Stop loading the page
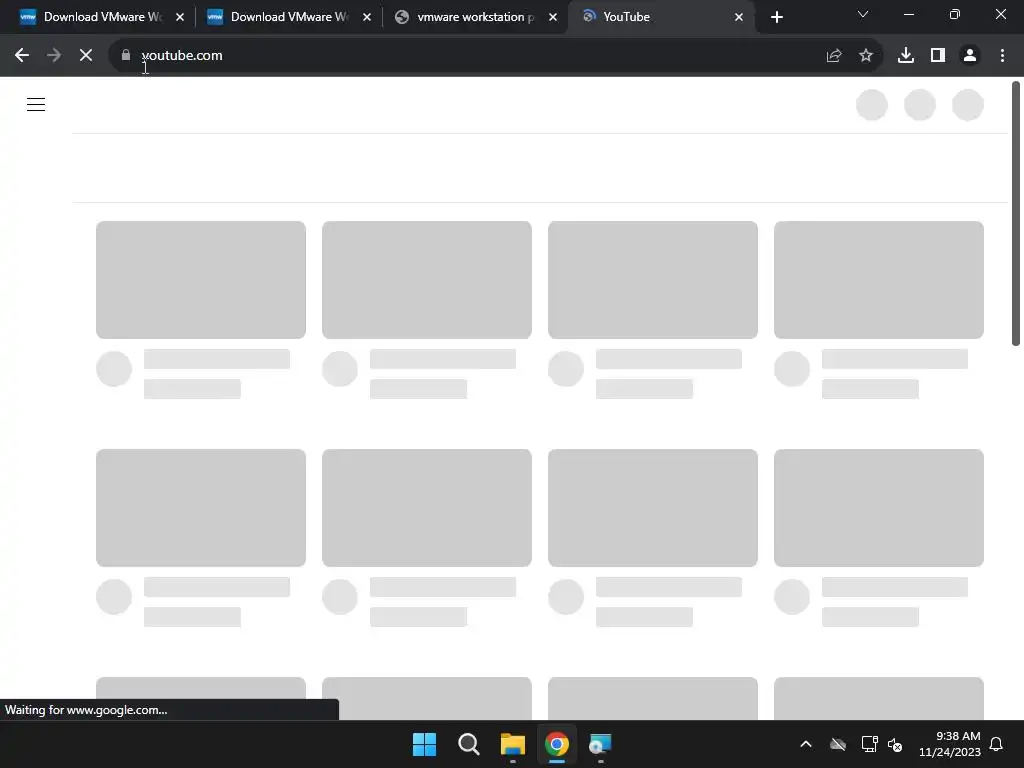 (86, 56)
